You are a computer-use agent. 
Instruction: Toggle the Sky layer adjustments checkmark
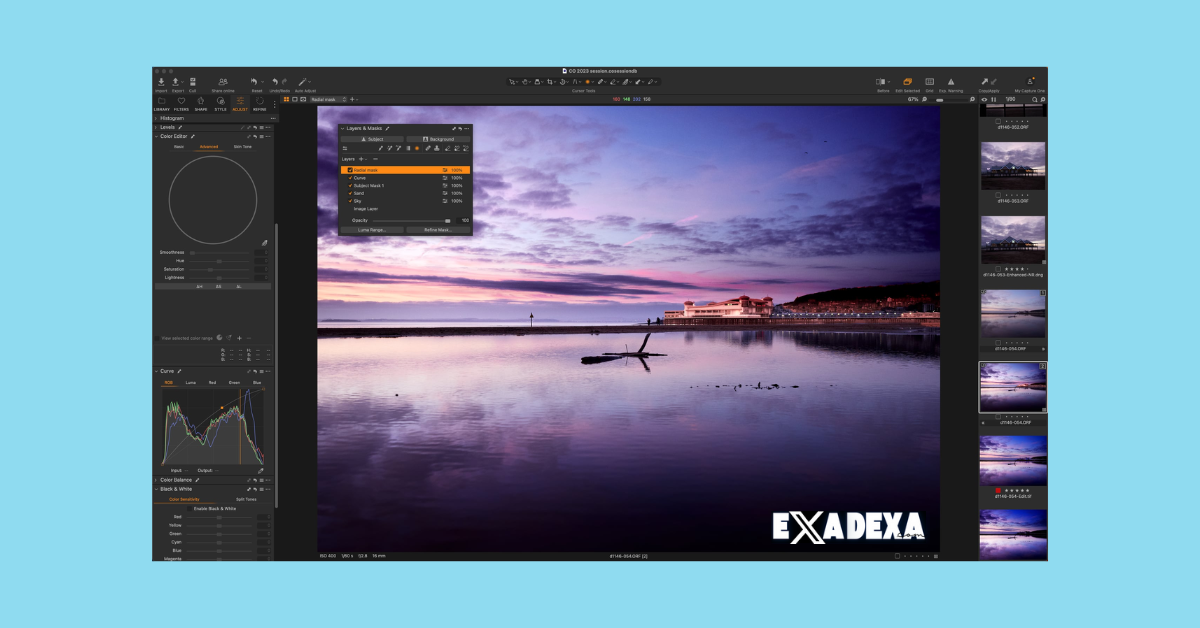[x=350, y=201]
